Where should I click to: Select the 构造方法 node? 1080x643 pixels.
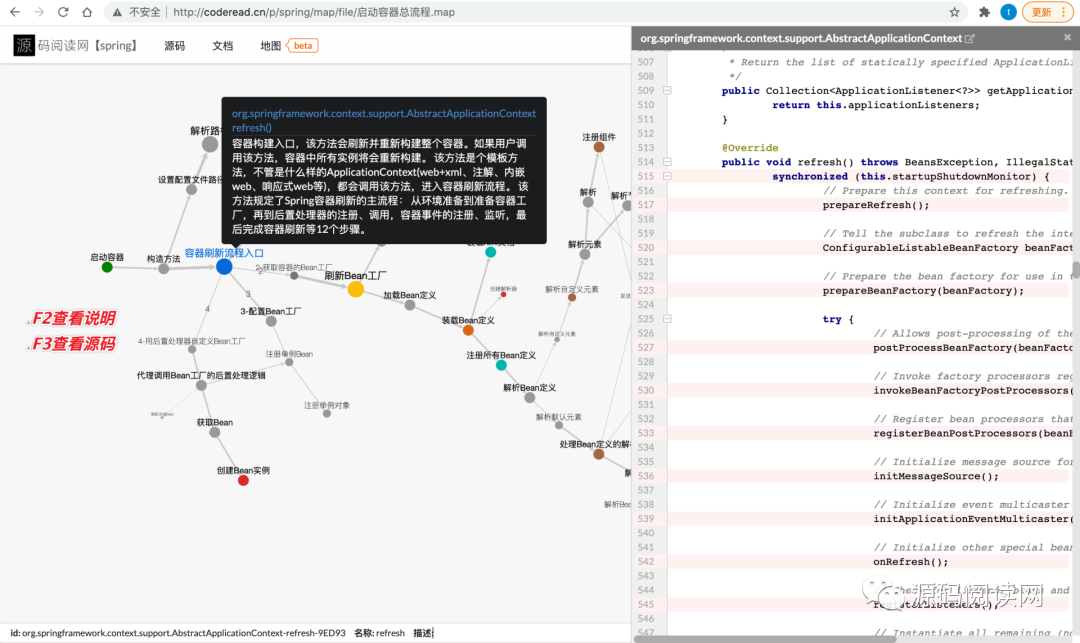163,268
